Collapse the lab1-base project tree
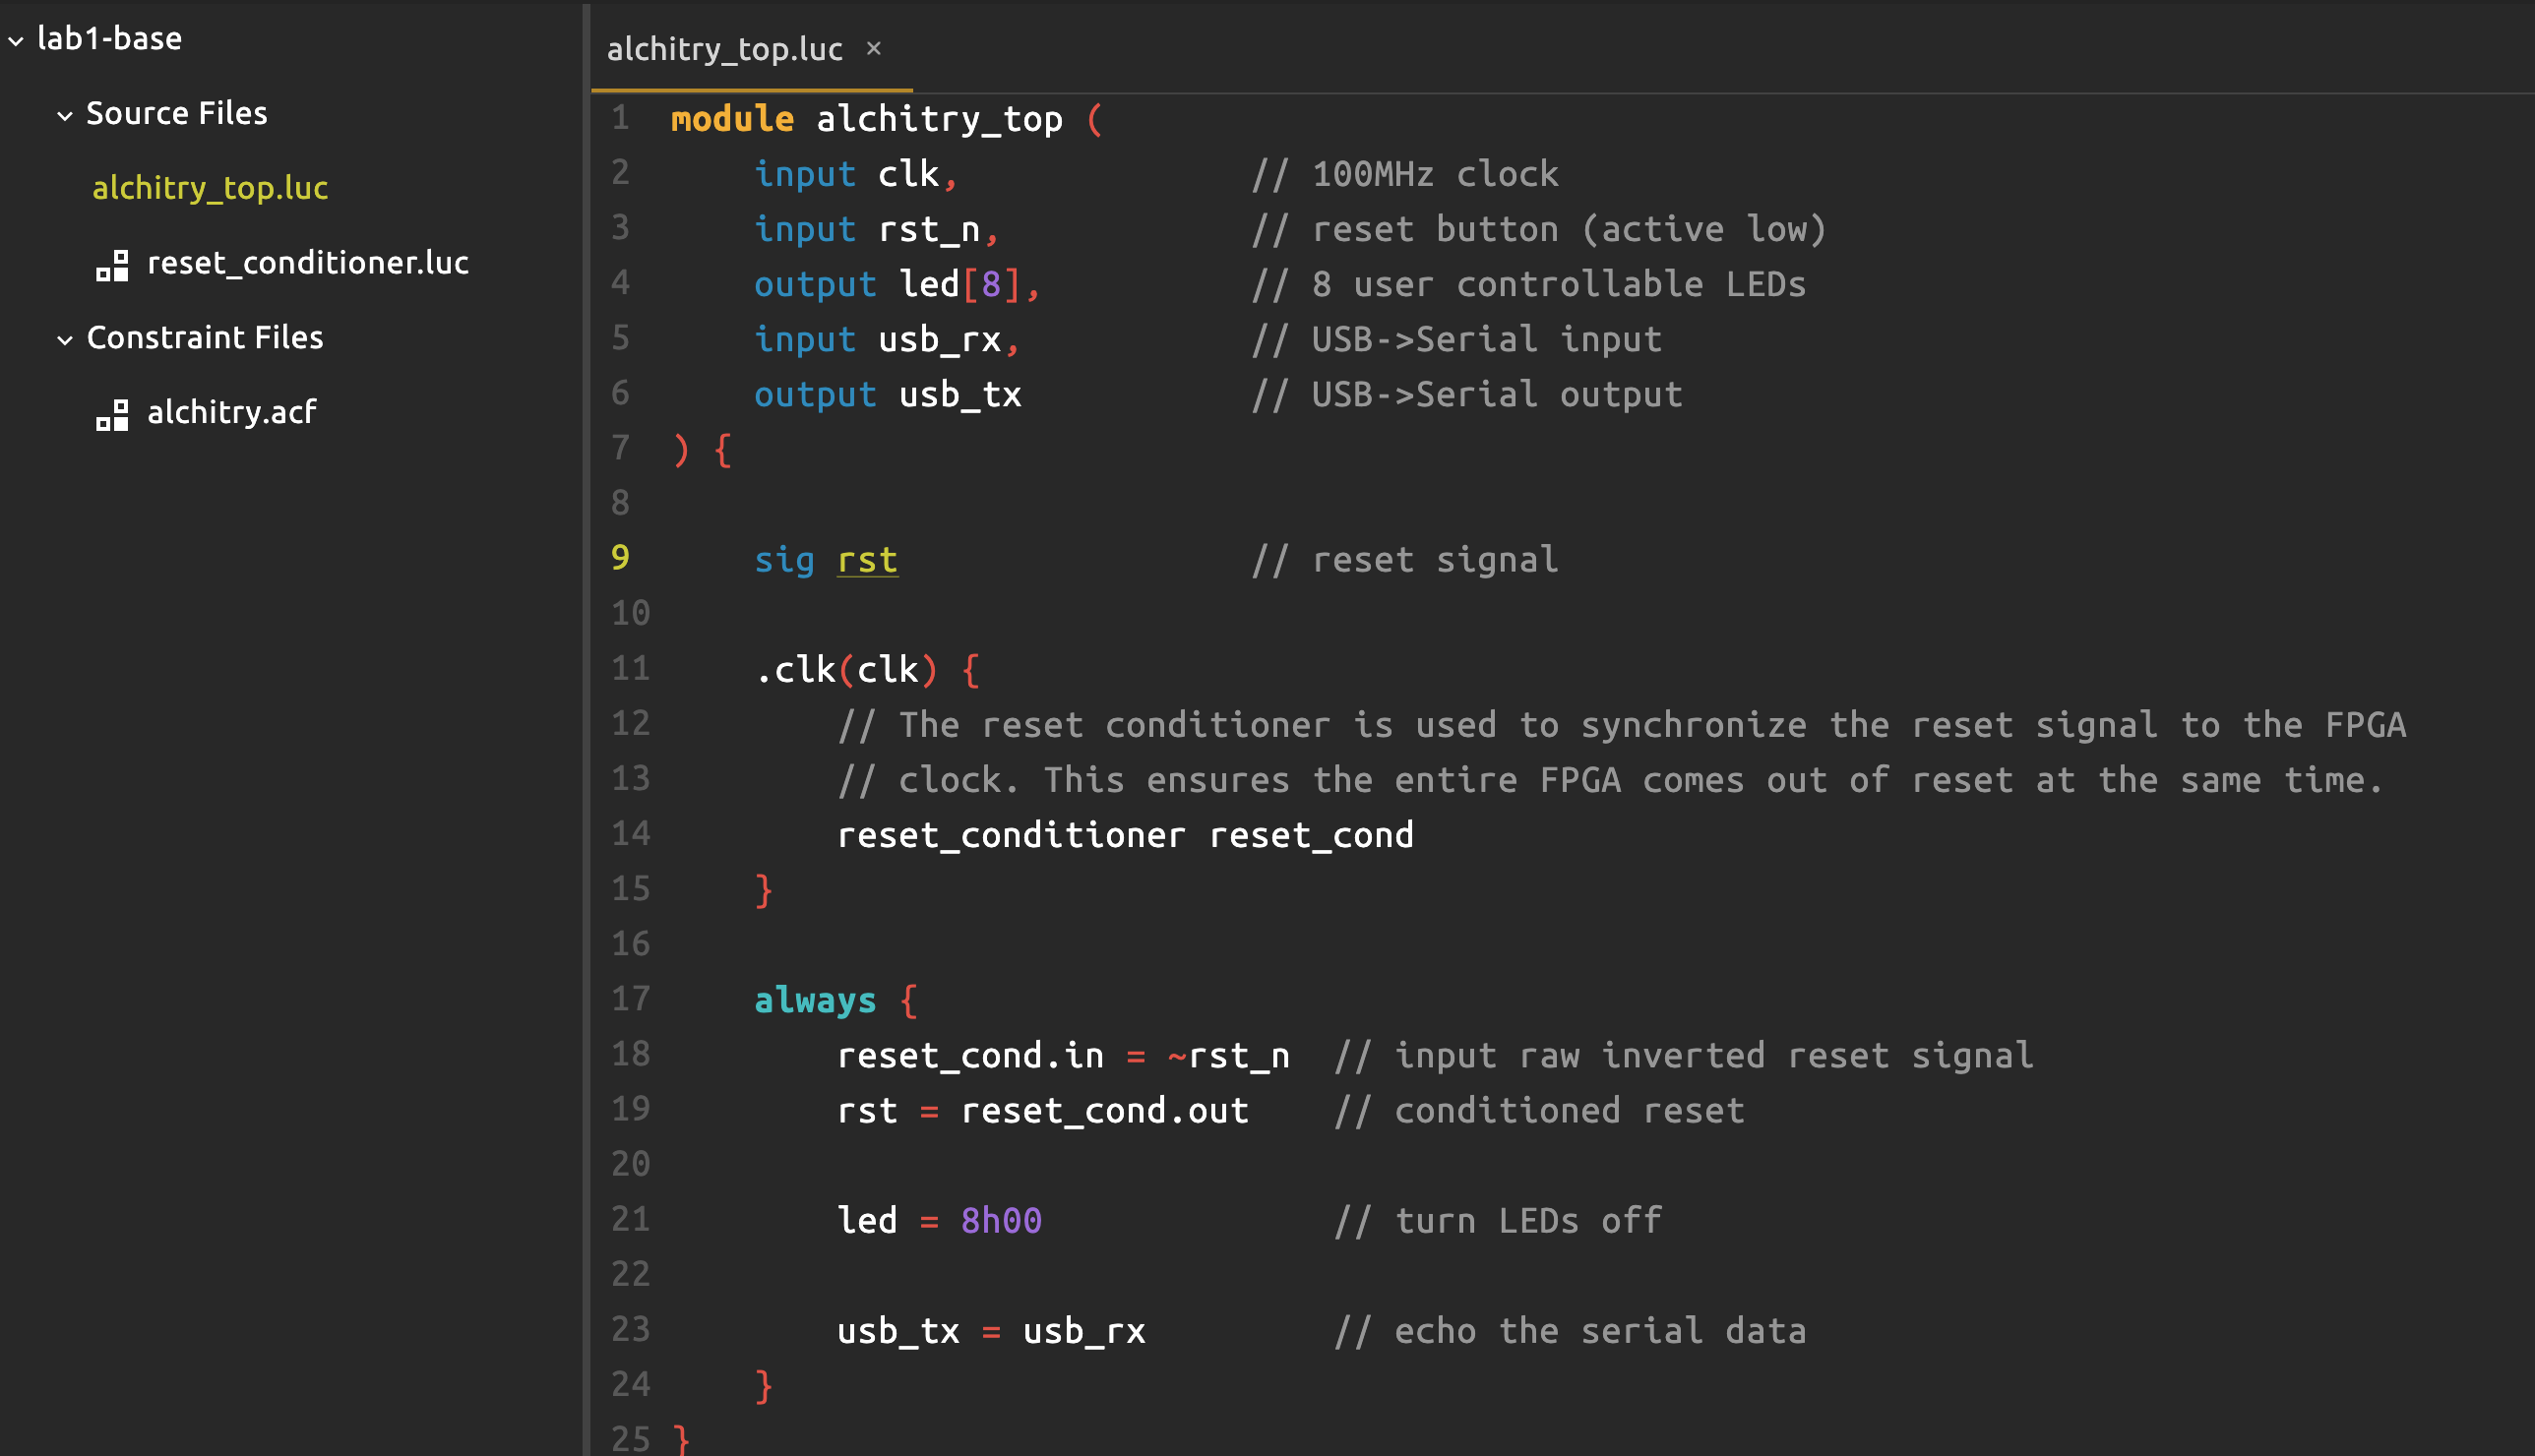This screenshot has height=1456, width=2535. point(16,40)
